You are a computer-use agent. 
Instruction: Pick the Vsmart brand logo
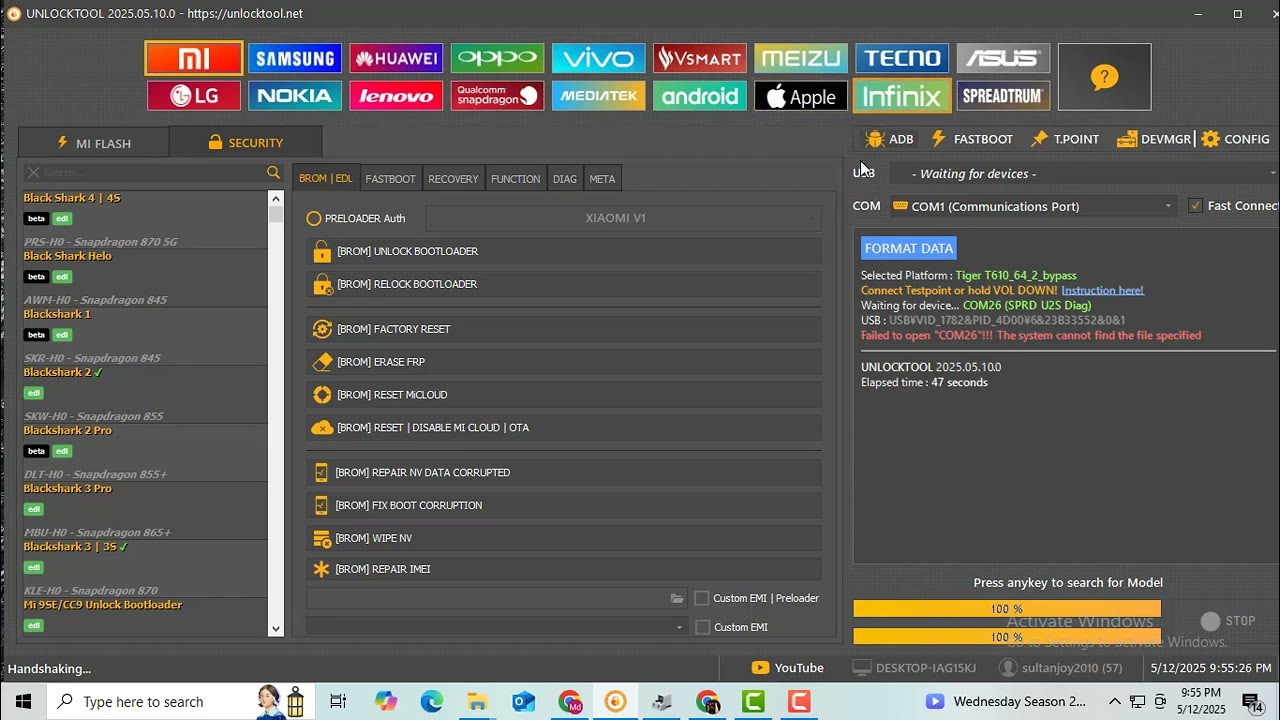[x=700, y=58]
